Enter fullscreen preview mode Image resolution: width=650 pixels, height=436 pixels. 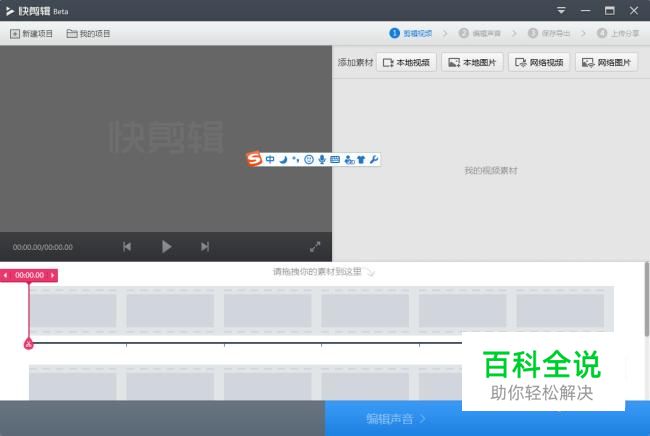(x=315, y=247)
